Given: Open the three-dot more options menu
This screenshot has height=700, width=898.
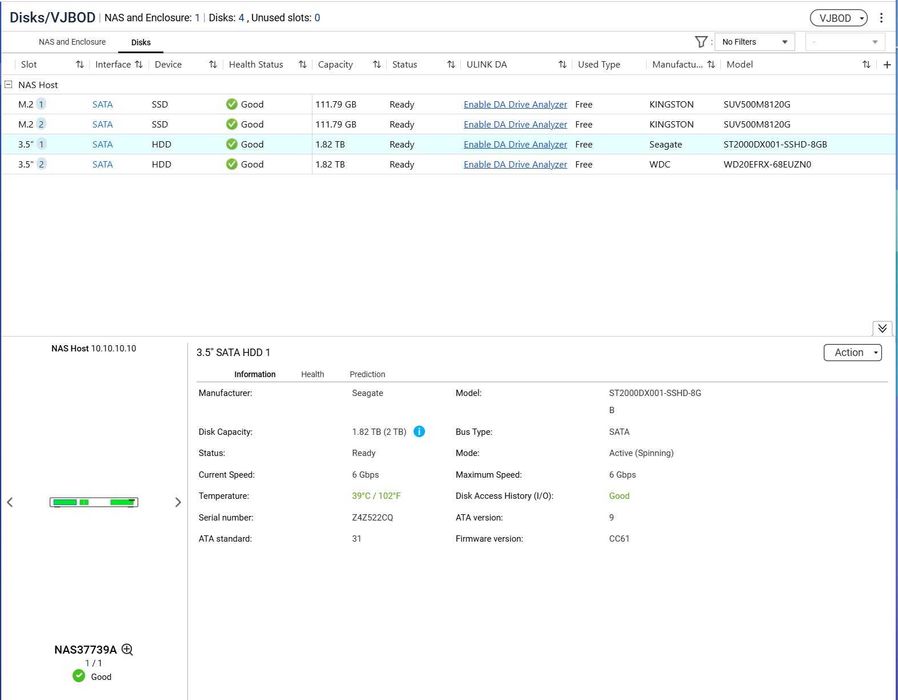Looking at the screenshot, I should 881,18.
